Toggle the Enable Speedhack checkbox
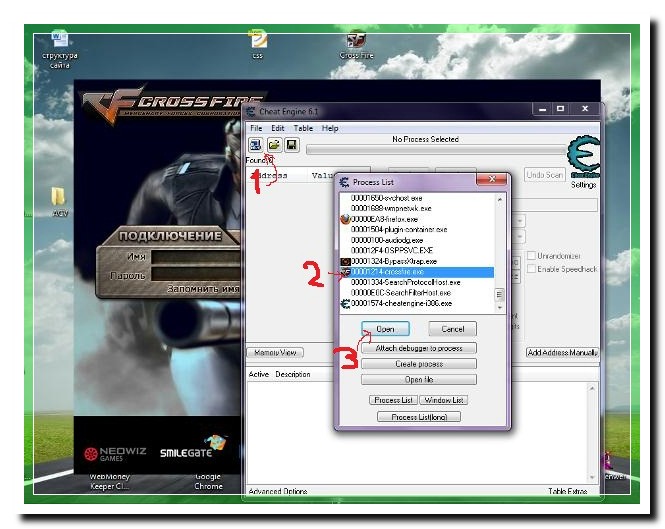This screenshot has height=529, width=665. point(531,269)
